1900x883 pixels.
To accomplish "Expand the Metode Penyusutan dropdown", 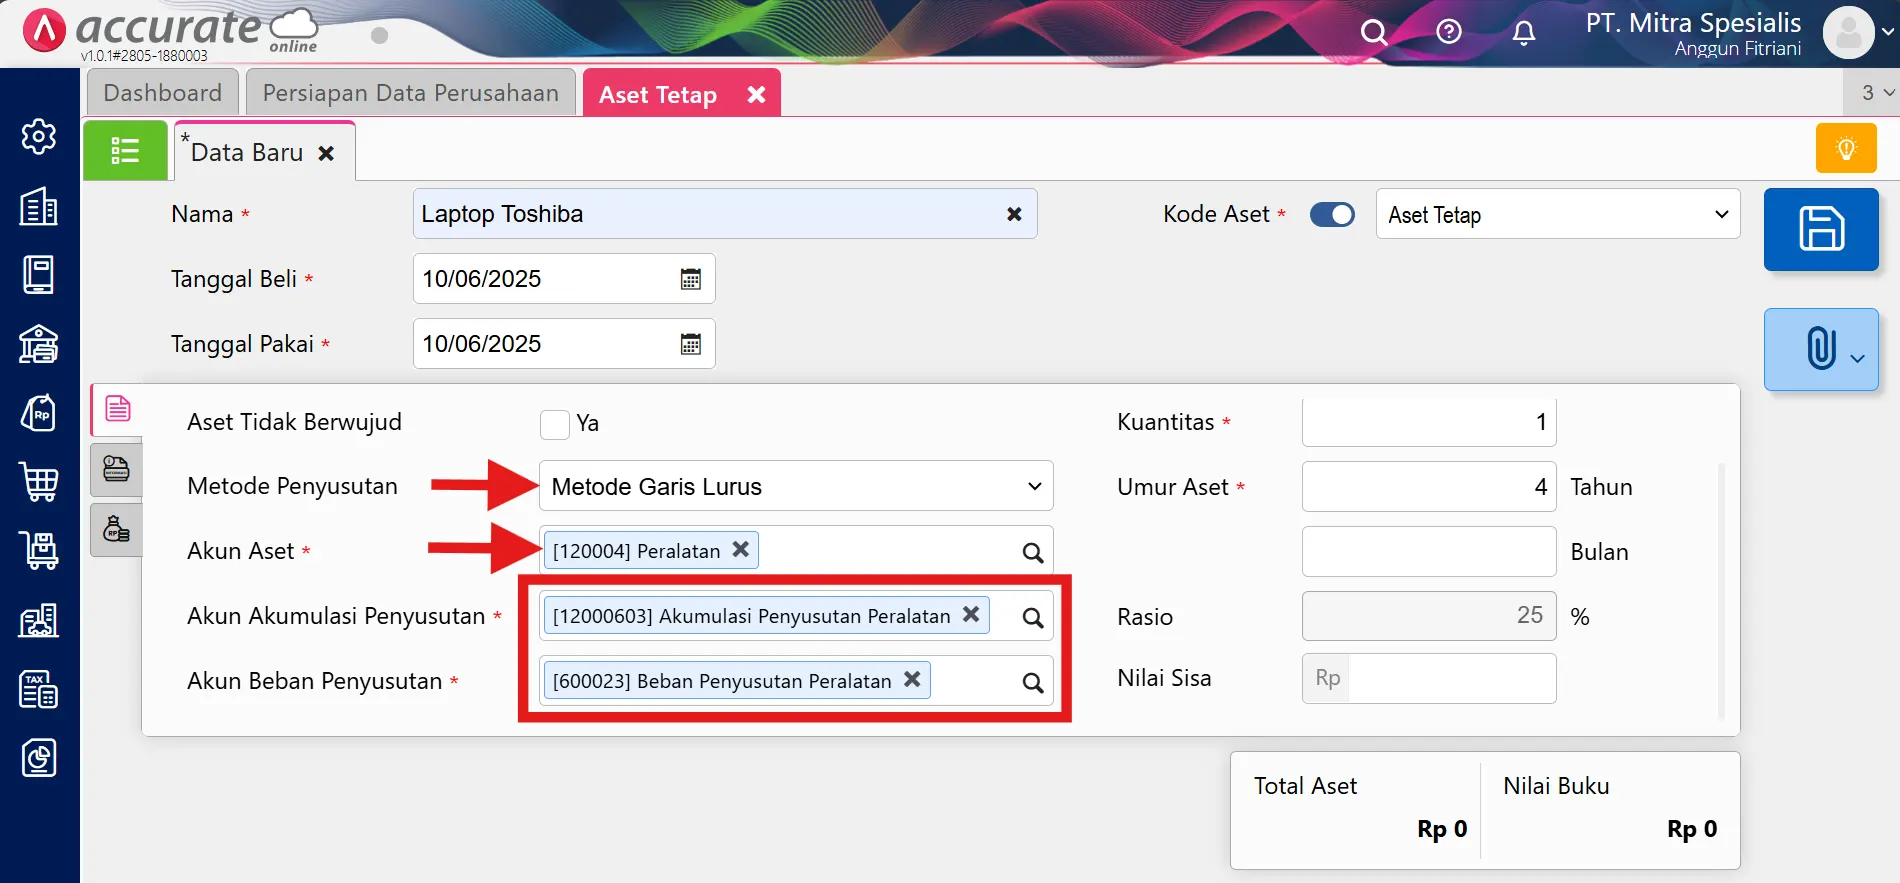I will click(795, 487).
